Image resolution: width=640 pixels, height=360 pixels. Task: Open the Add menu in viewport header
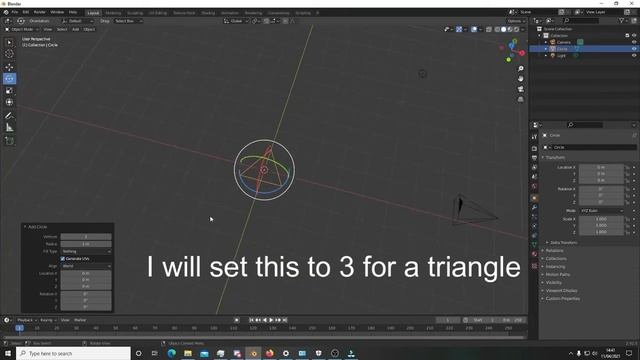76,29
